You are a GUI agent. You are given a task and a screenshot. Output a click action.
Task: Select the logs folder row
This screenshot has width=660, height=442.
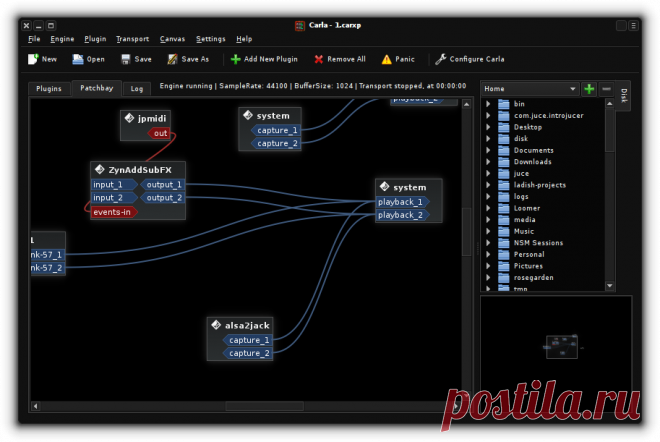coord(546,197)
